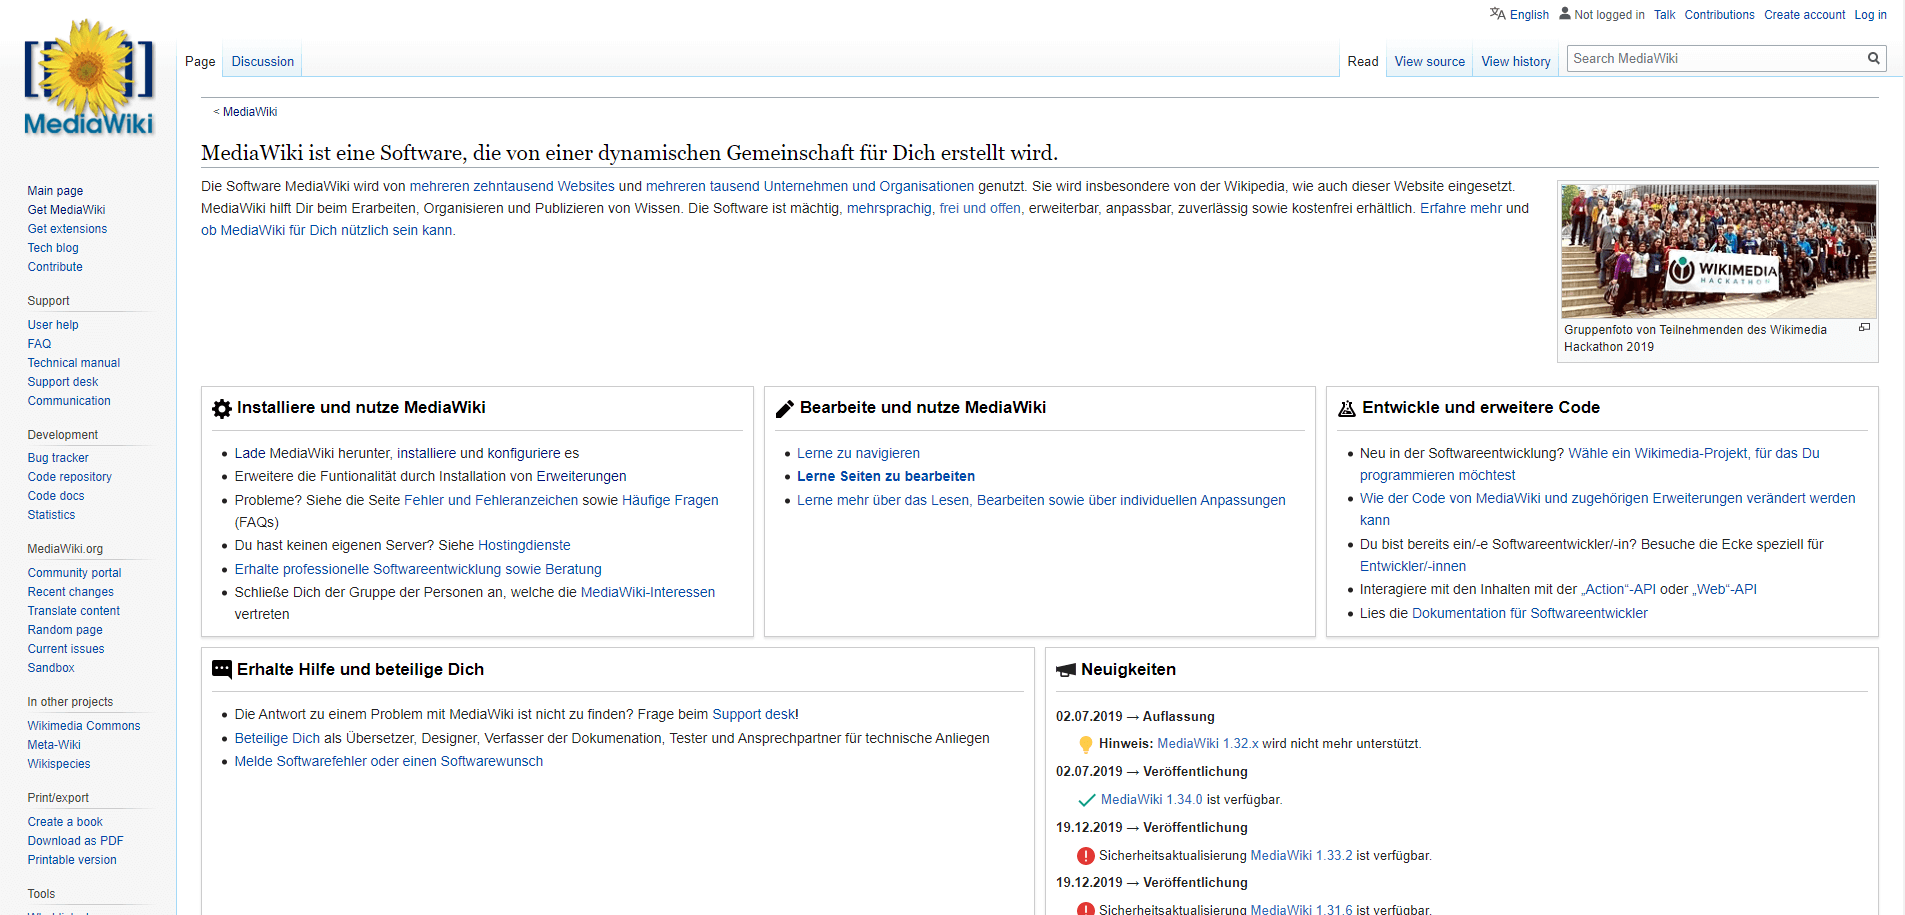This screenshot has width=1905, height=915.
Task: Open Dokumentation für Softwareentwickler link
Action: click(1529, 614)
